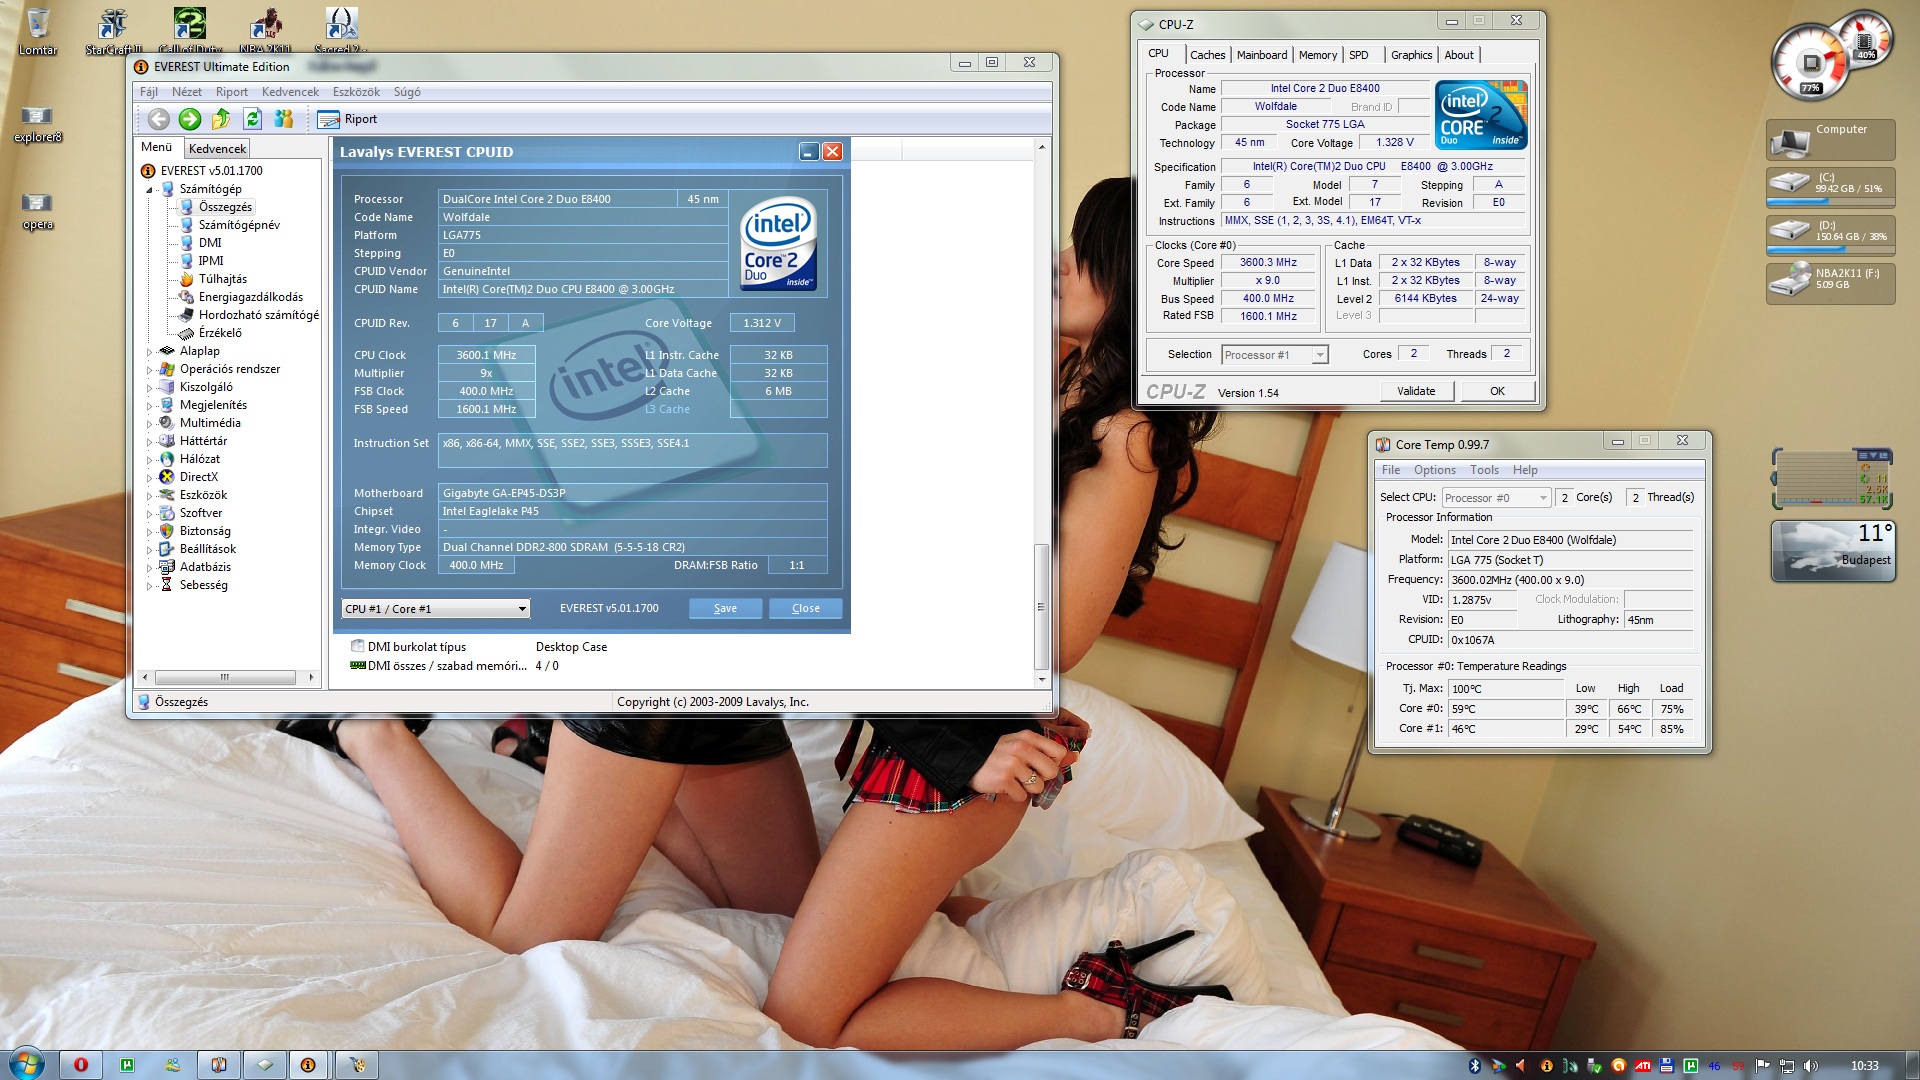
Task: Click Opera button in taskbar
Action: pyautogui.click(x=81, y=1065)
